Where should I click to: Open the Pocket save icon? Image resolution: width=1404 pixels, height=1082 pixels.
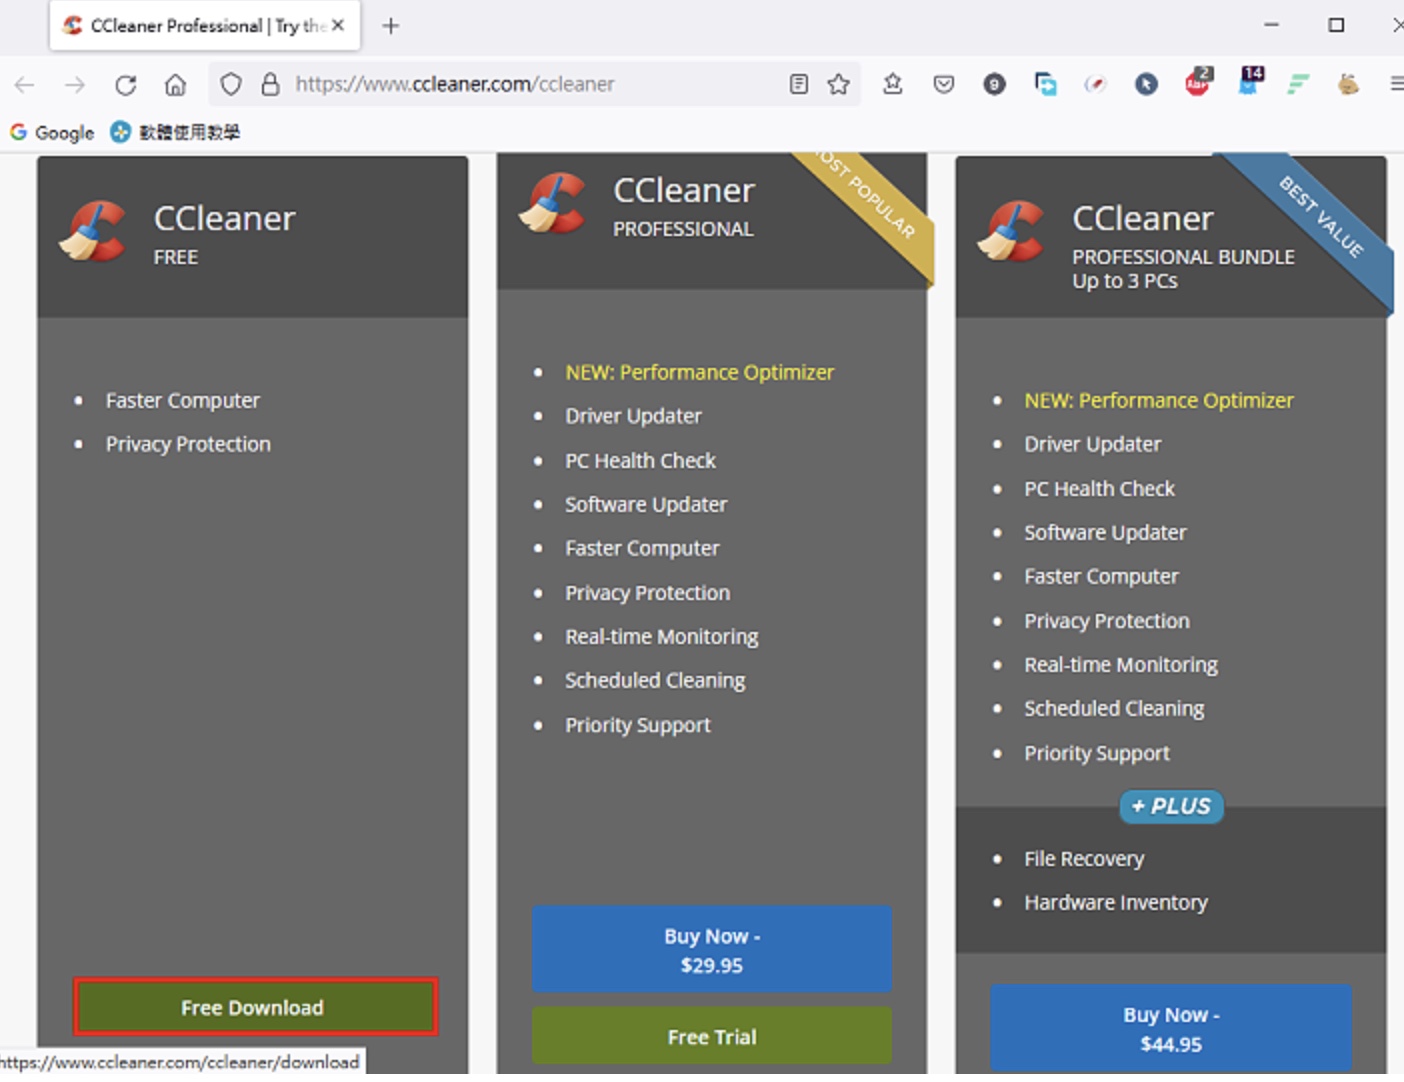pos(943,84)
